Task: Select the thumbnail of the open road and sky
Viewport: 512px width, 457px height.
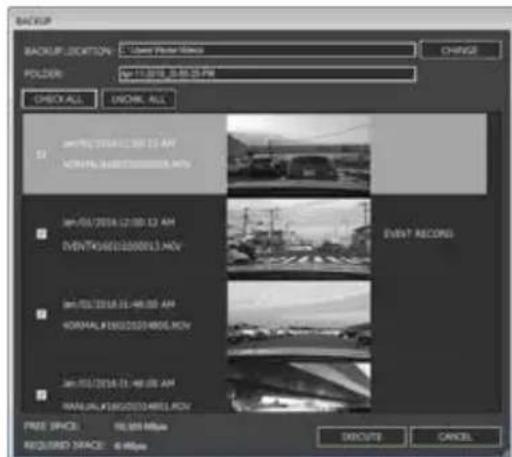Action: click(299, 319)
